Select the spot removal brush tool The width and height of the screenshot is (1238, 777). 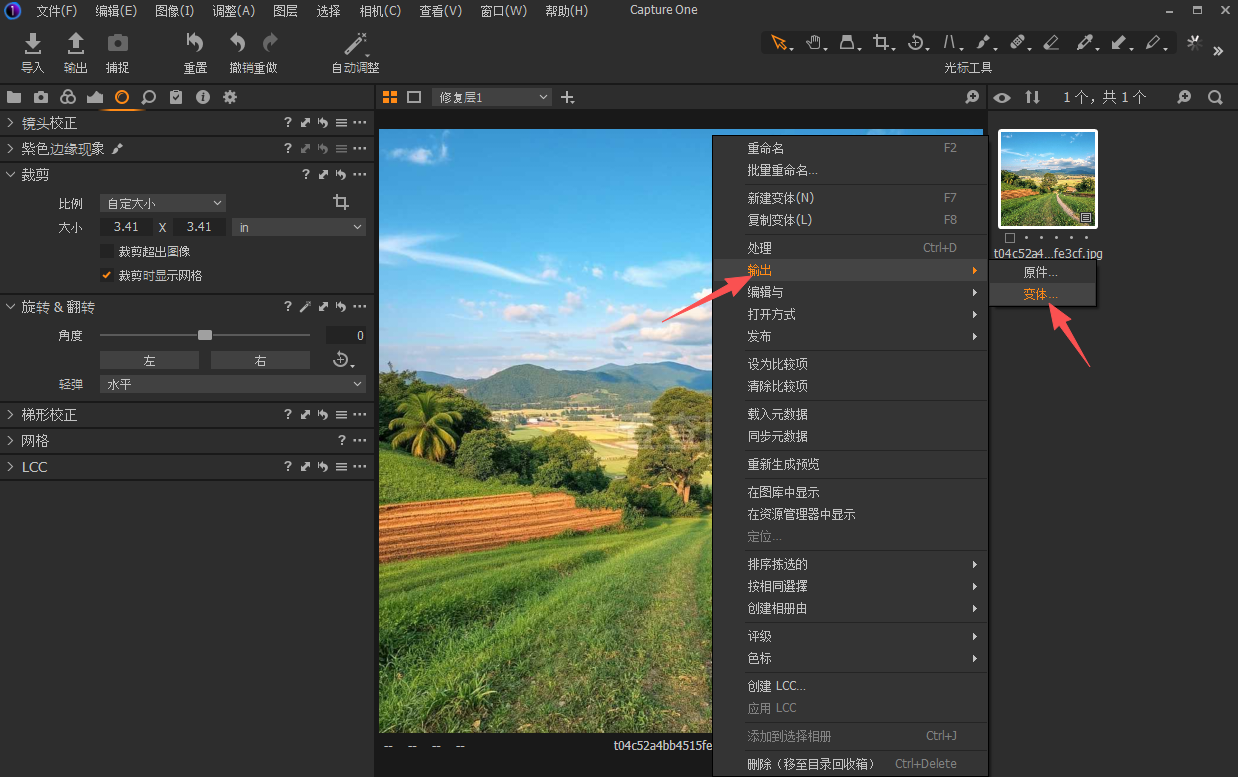[983, 43]
